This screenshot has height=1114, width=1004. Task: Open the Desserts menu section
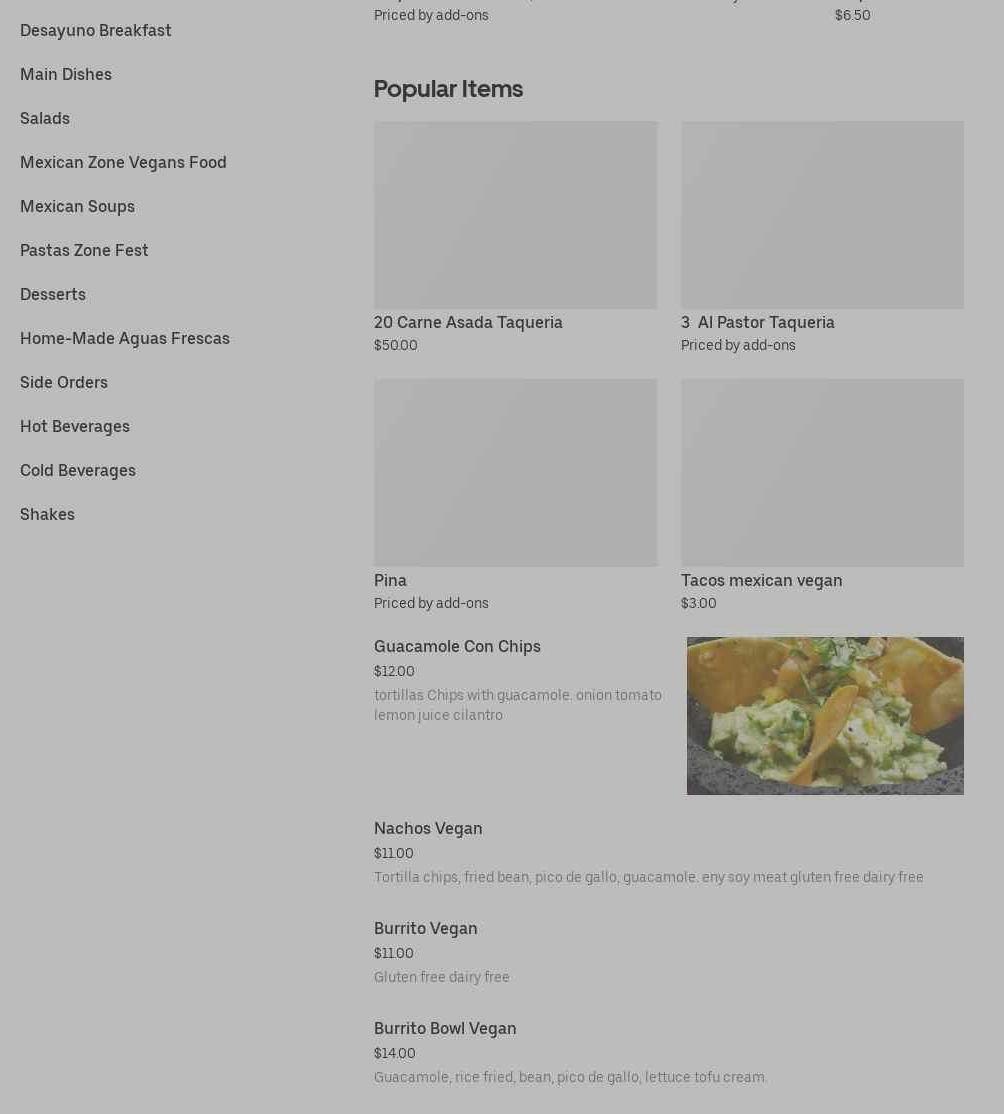tap(53, 295)
